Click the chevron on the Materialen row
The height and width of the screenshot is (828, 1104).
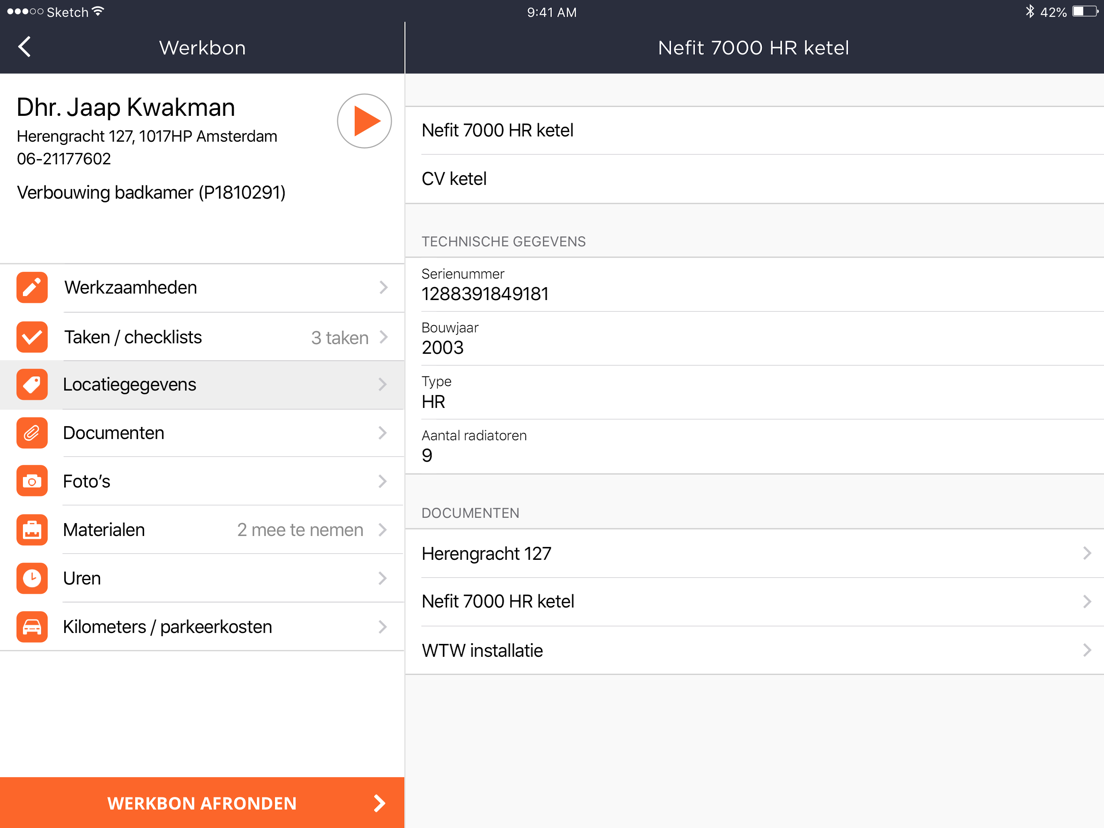click(383, 530)
